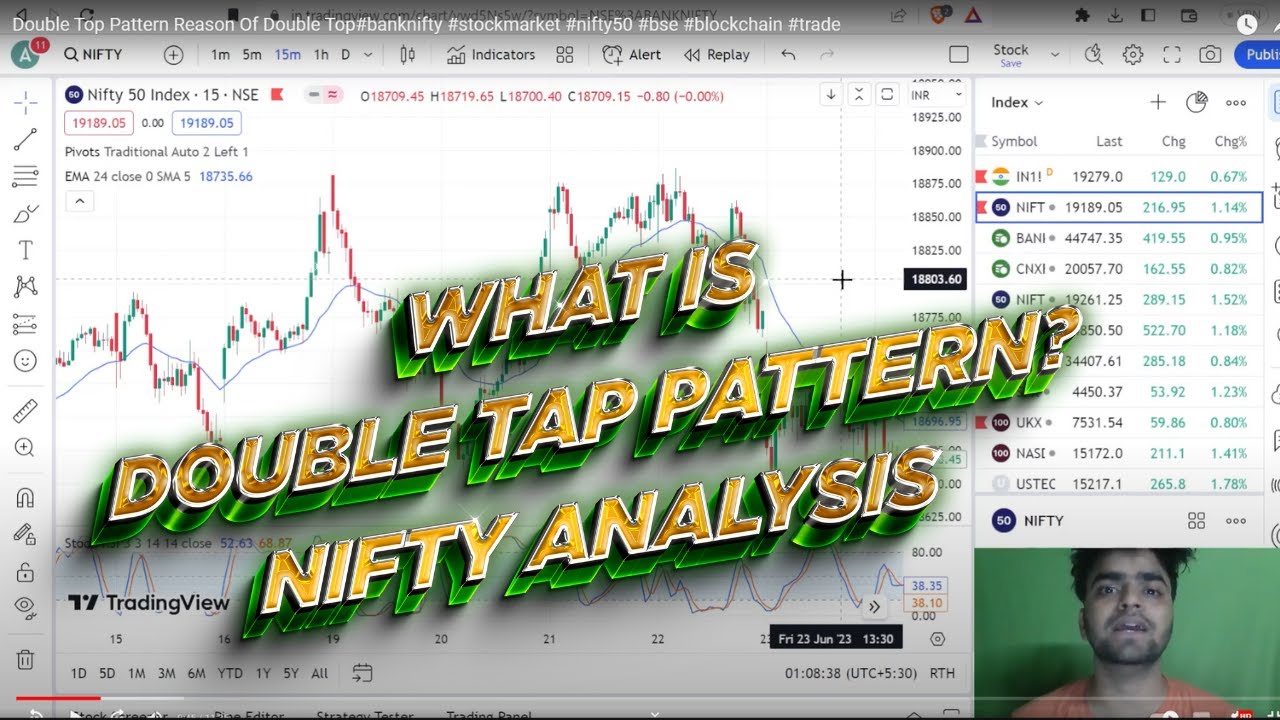
Task: Create an Alert
Action: (x=632, y=55)
